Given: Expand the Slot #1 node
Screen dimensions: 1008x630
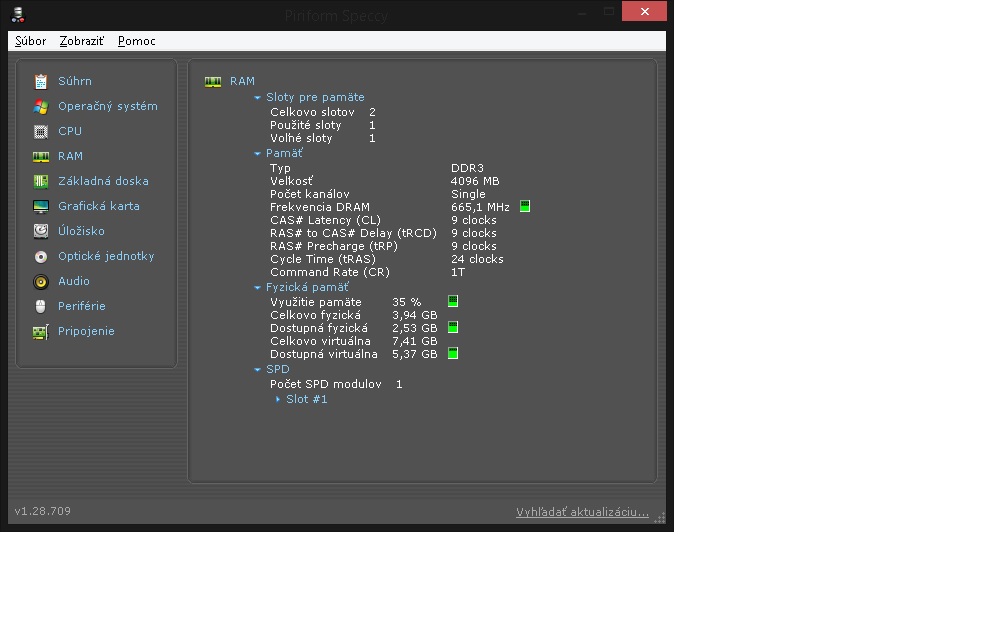Looking at the screenshot, I should [278, 399].
